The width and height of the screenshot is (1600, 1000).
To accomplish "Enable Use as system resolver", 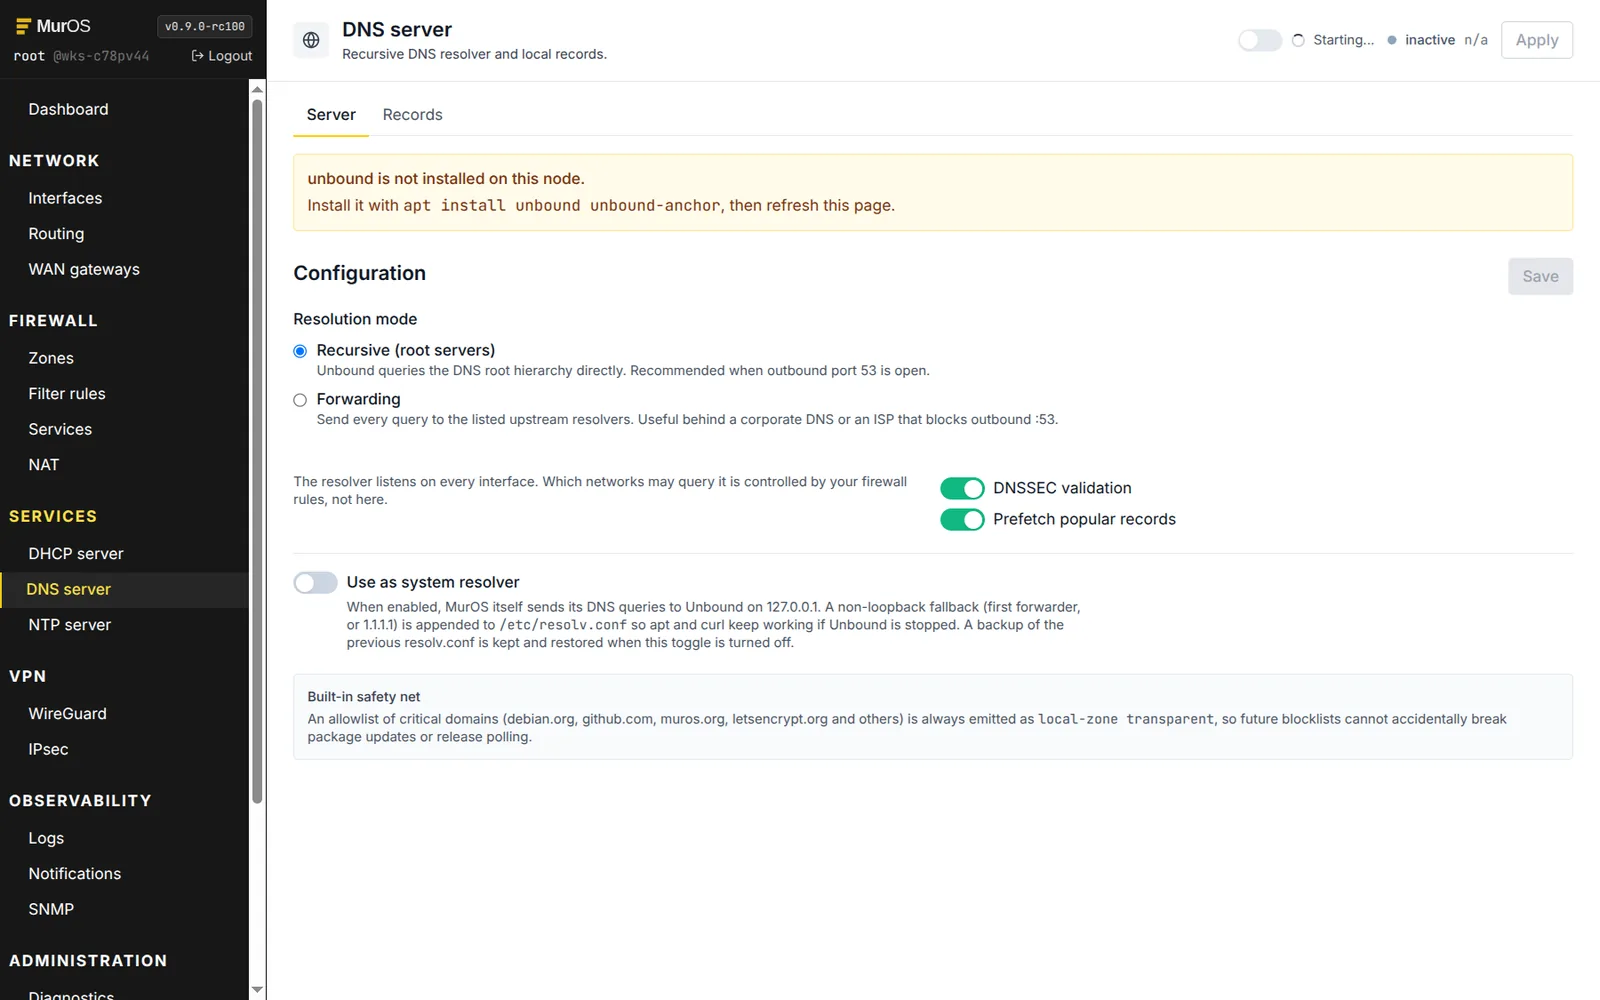I will click(315, 582).
